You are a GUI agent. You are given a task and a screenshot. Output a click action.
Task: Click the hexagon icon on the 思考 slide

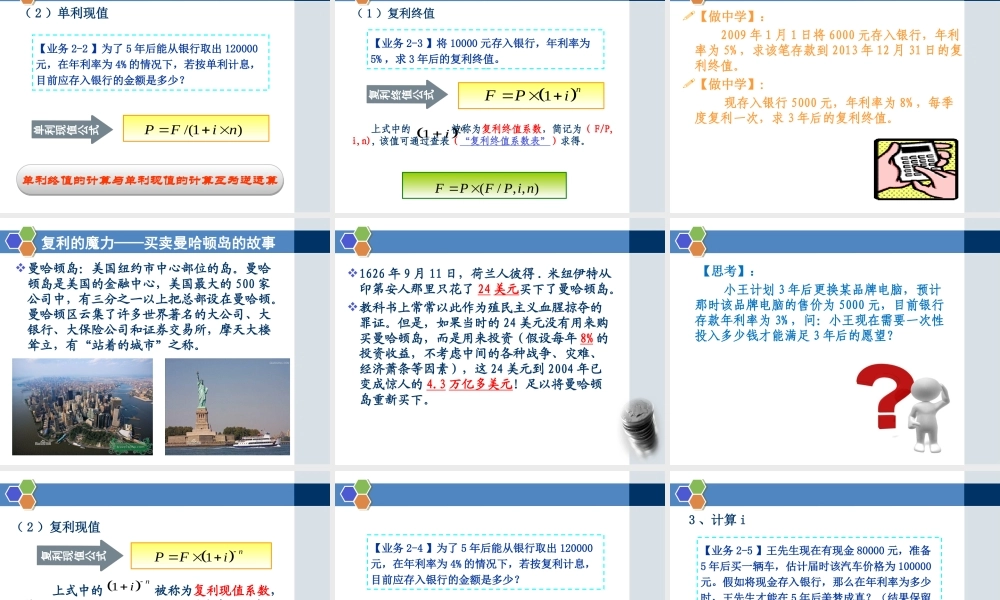pos(689,239)
